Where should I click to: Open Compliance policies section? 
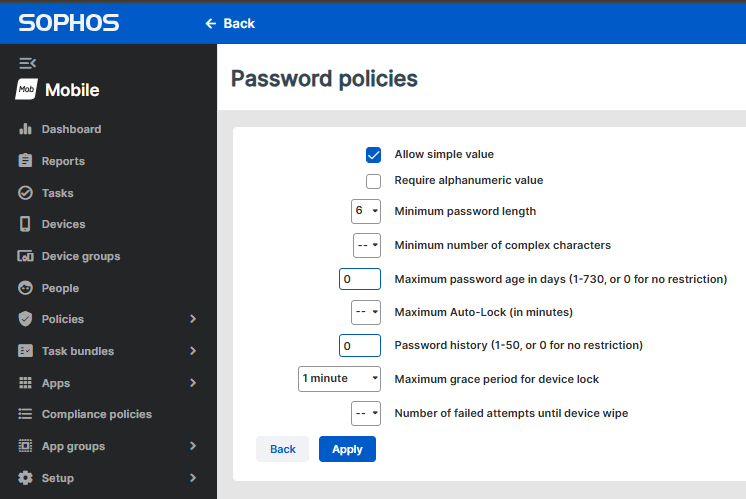click(x=97, y=414)
